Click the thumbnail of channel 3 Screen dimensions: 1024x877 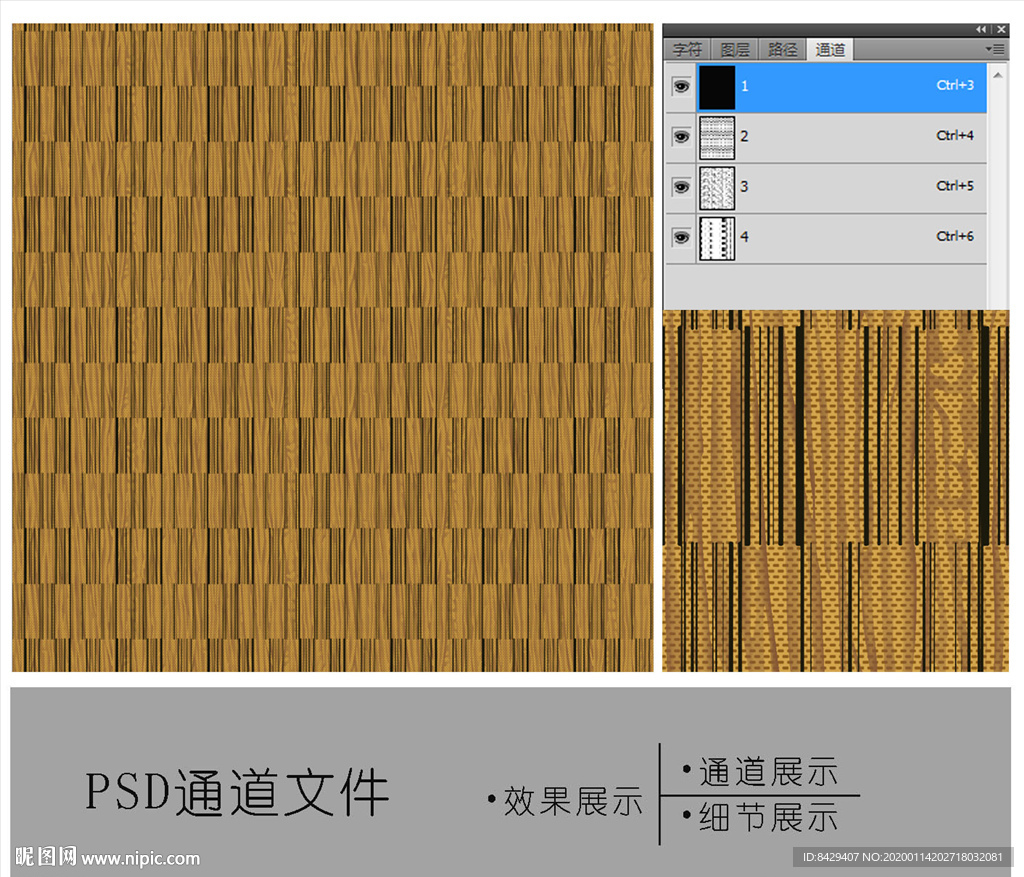tap(717, 188)
